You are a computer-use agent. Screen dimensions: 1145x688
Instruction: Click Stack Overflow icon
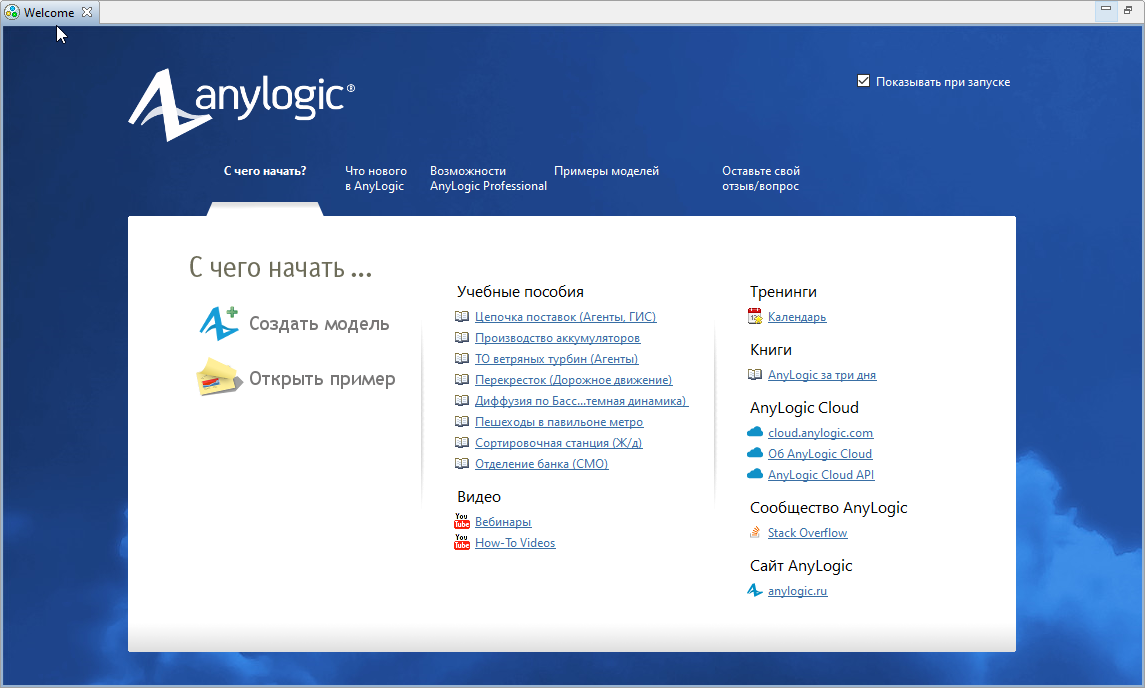[754, 532]
